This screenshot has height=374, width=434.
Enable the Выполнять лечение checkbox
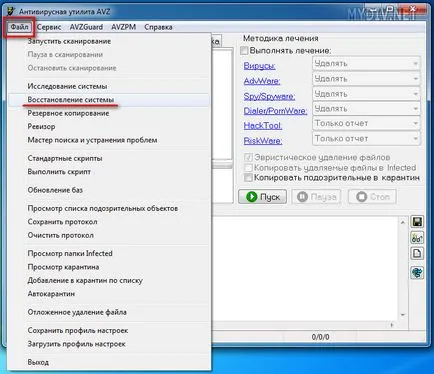(x=244, y=51)
